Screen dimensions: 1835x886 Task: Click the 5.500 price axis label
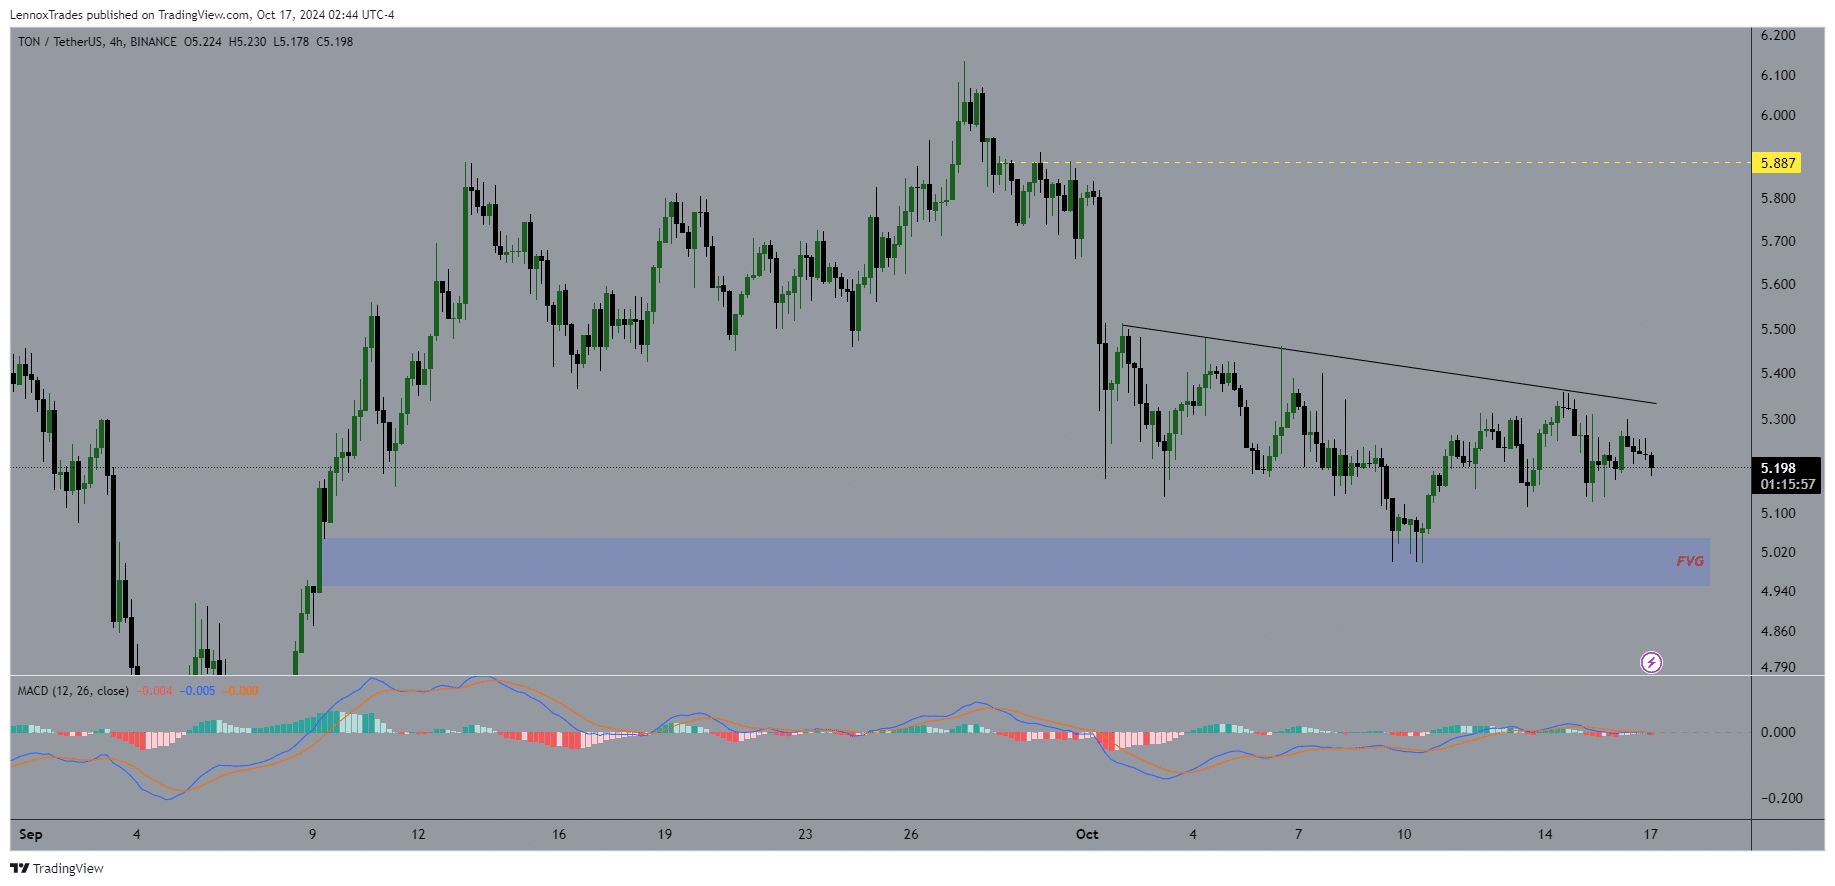pos(1777,329)
